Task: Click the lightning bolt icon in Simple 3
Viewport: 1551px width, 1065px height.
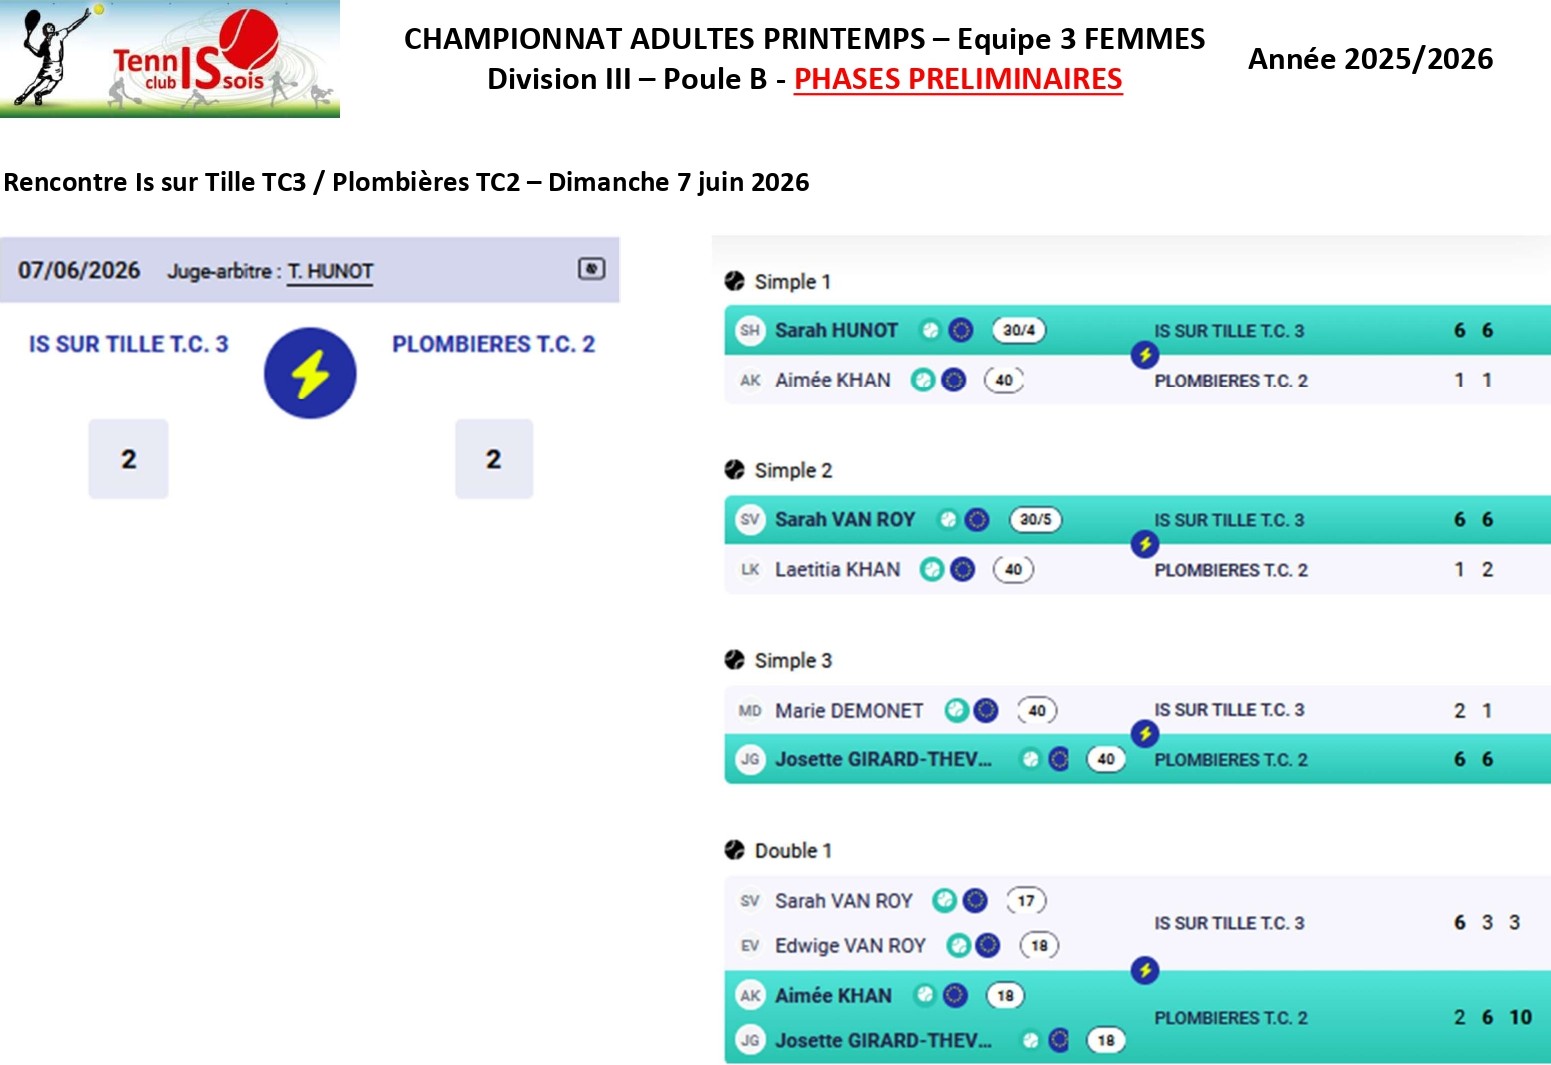Action: [x=1145, y=734]
